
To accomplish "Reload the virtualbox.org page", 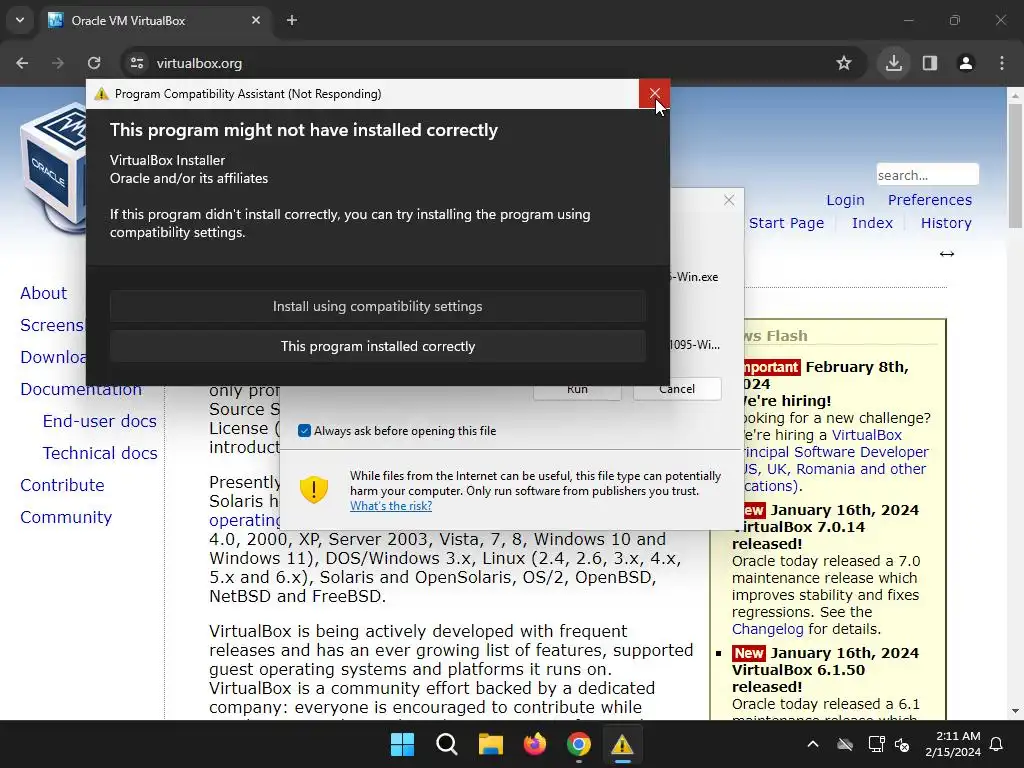I will click(x=94, y=63).
